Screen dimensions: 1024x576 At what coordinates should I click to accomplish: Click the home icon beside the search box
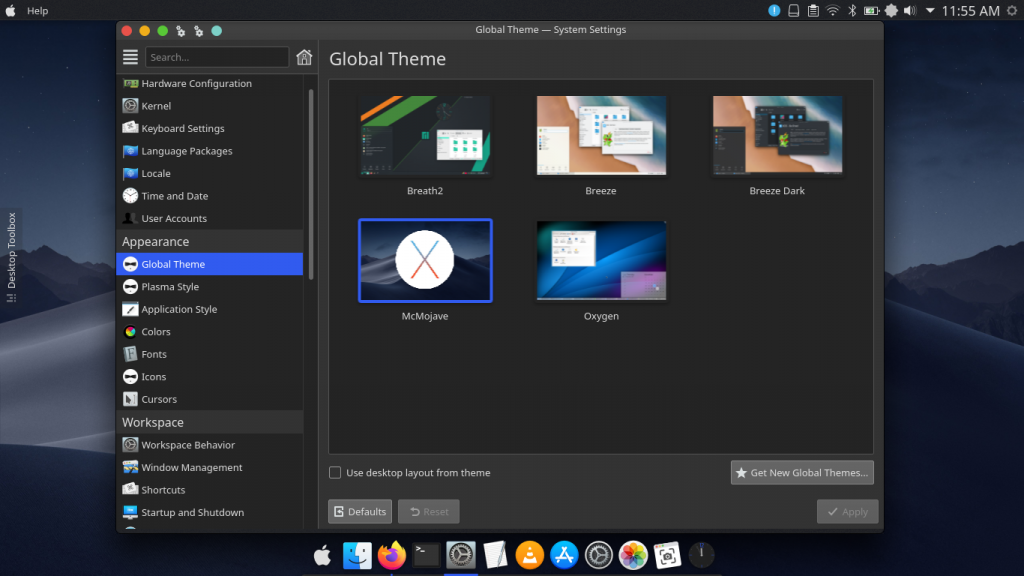304,57
